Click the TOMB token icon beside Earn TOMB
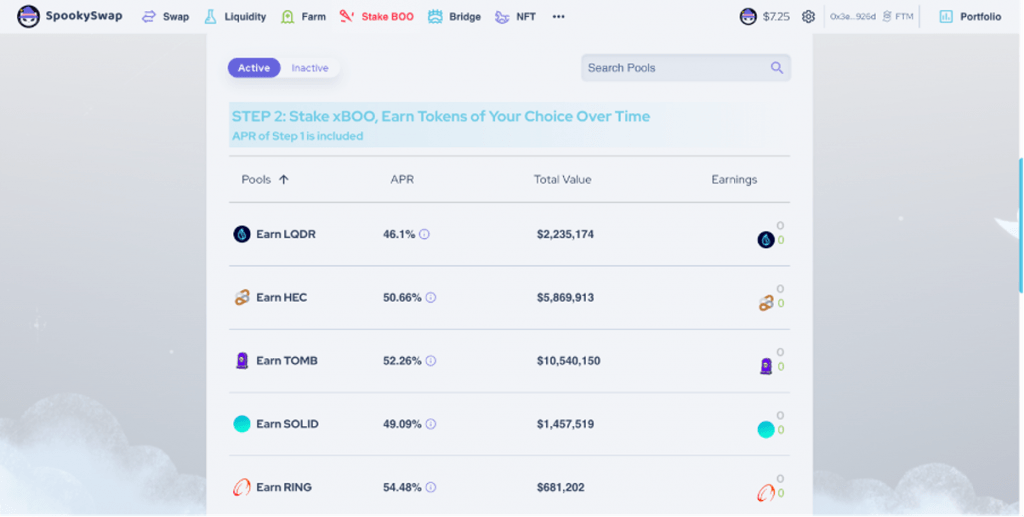The image size is (1024, 517). point(242,361)
